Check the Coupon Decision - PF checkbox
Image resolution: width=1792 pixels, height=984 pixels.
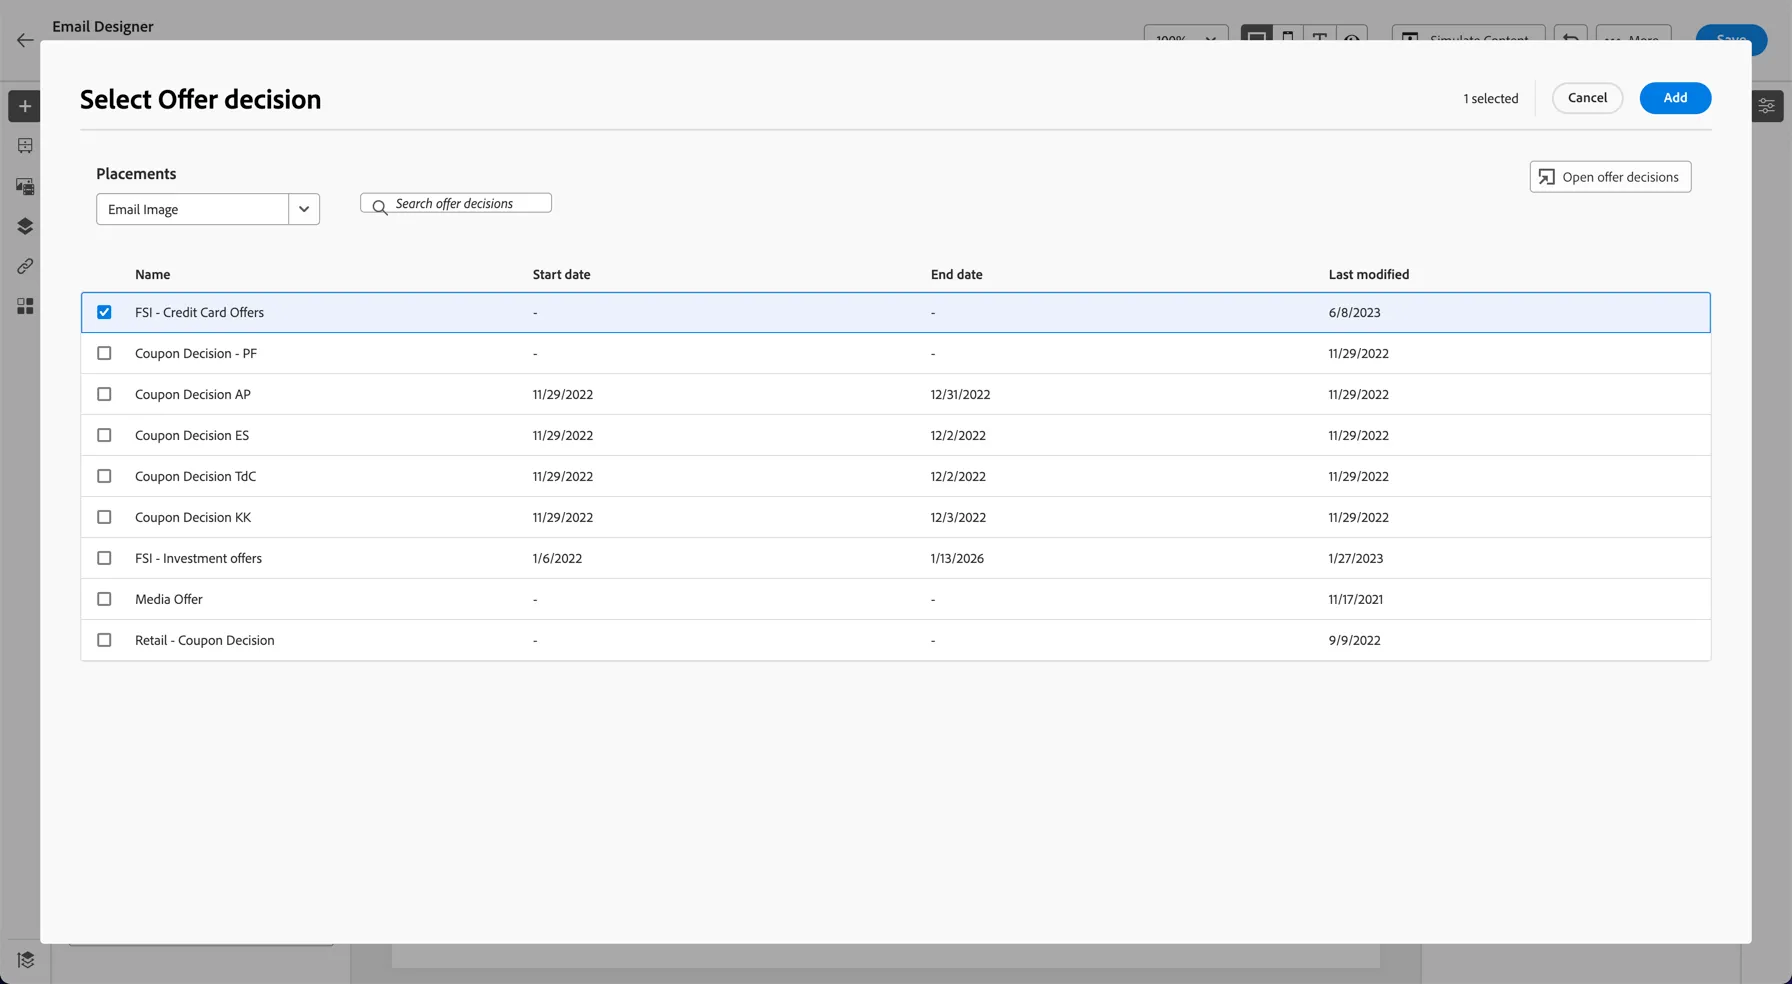pos(104,353)
